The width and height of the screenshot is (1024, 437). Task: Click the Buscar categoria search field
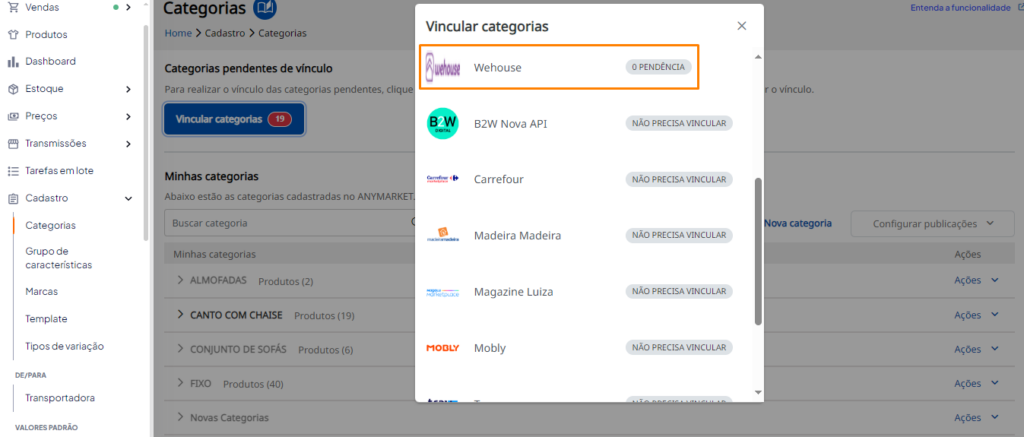pos(291,223)
